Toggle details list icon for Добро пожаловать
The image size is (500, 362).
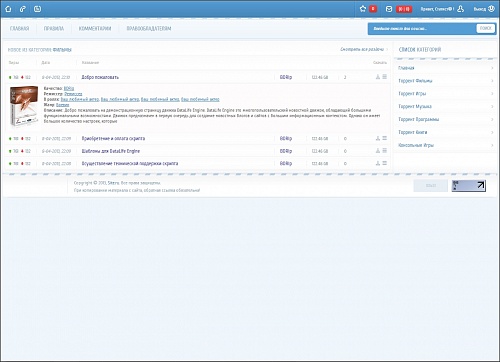point(384,77)
